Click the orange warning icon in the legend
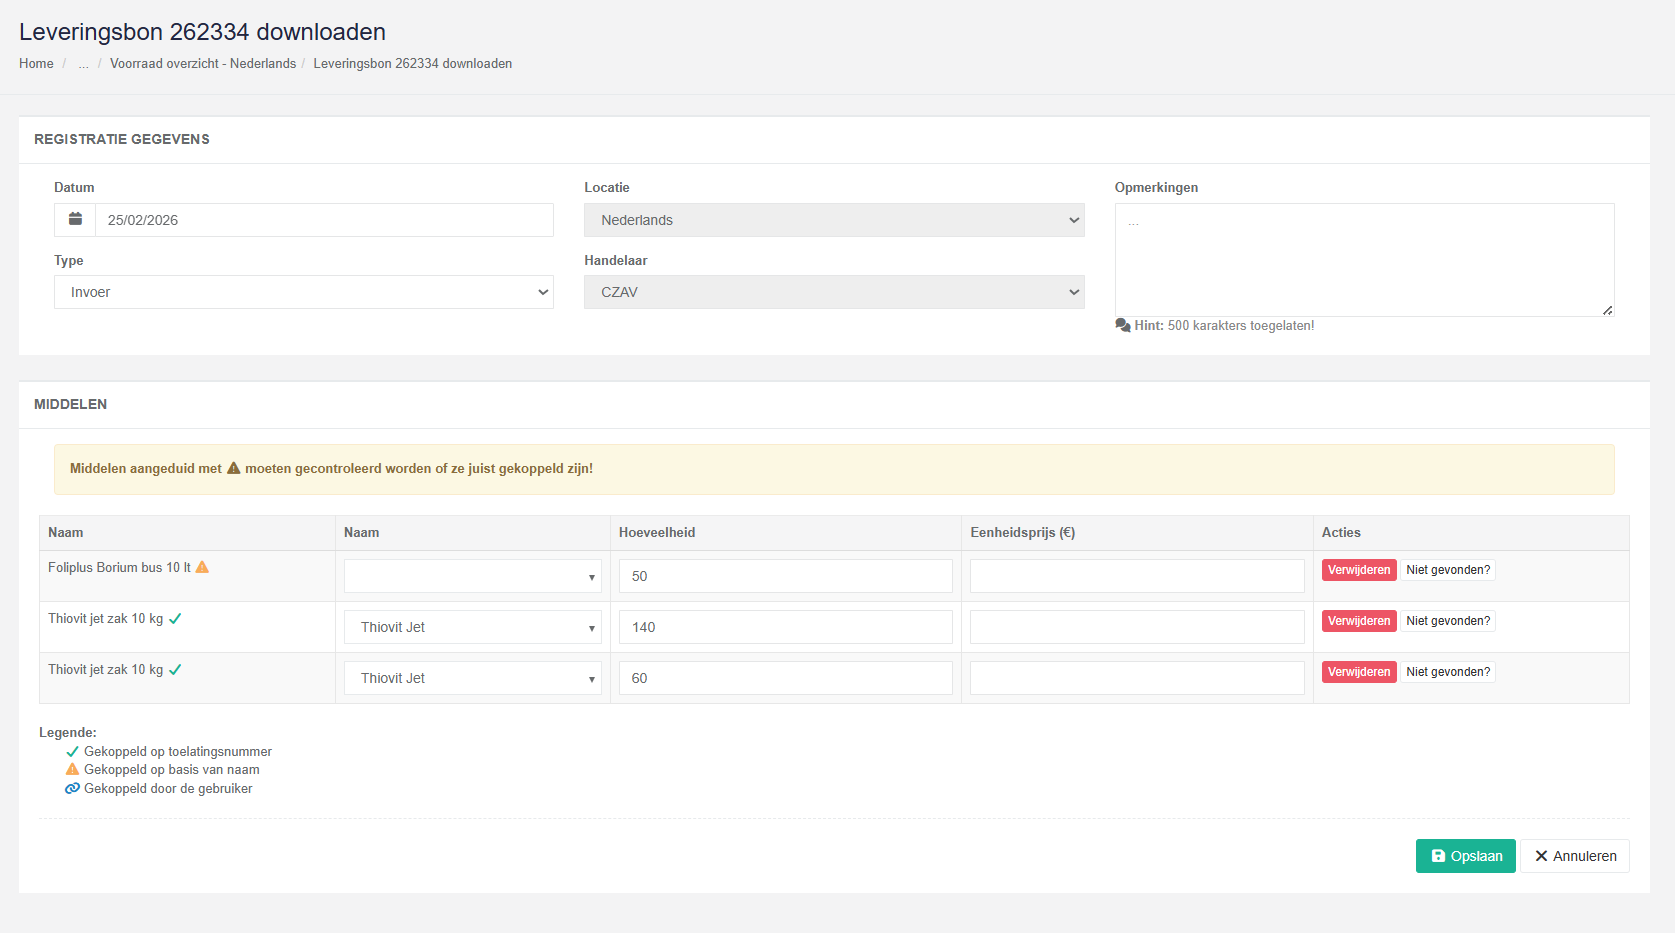This screenshot has width=1675, height=933. 72,770
